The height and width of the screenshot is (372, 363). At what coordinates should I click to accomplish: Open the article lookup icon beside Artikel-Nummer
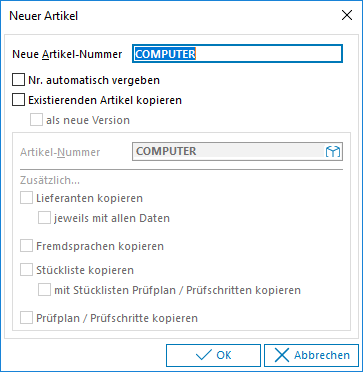tap(333, 152)
